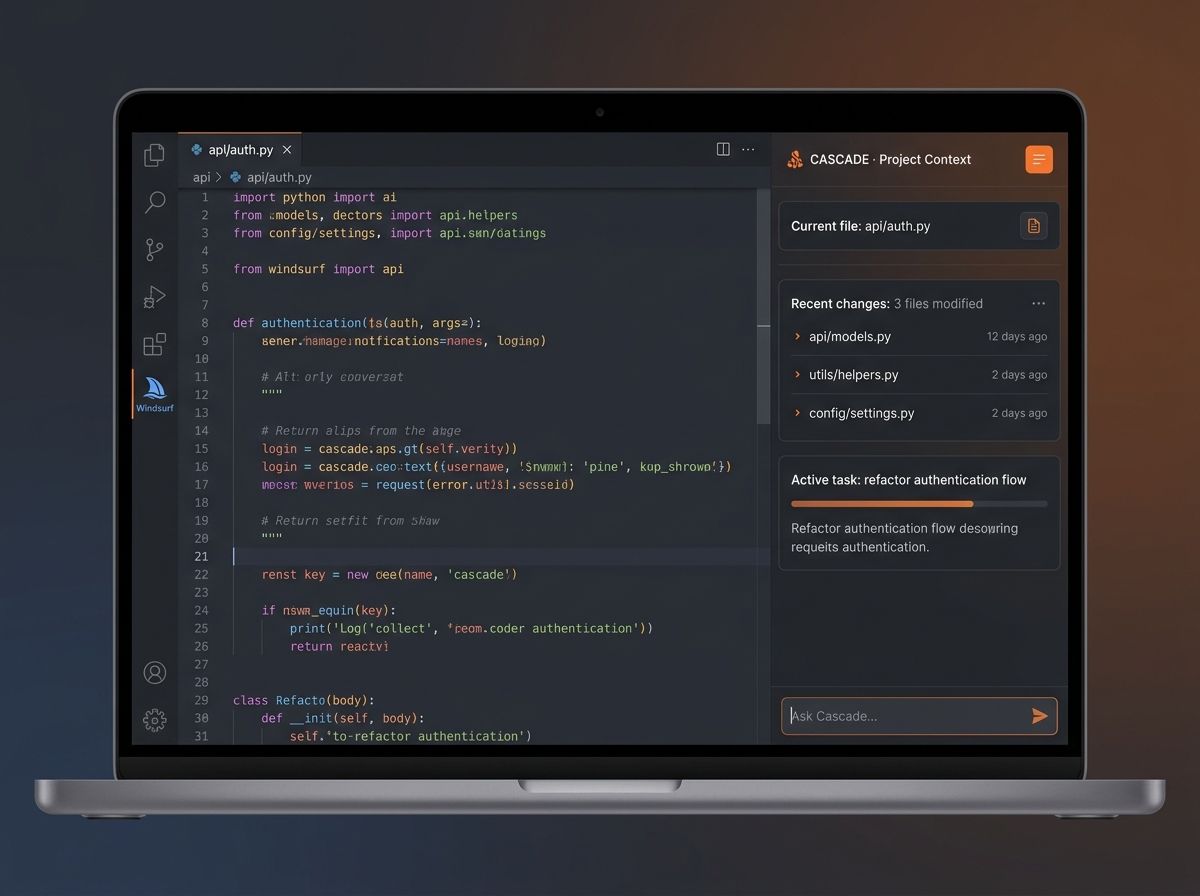Viewport: 1200px width, 896px height.
Task: Click the 'api' breadcrumb segment
Action: (x=202, y=177)
